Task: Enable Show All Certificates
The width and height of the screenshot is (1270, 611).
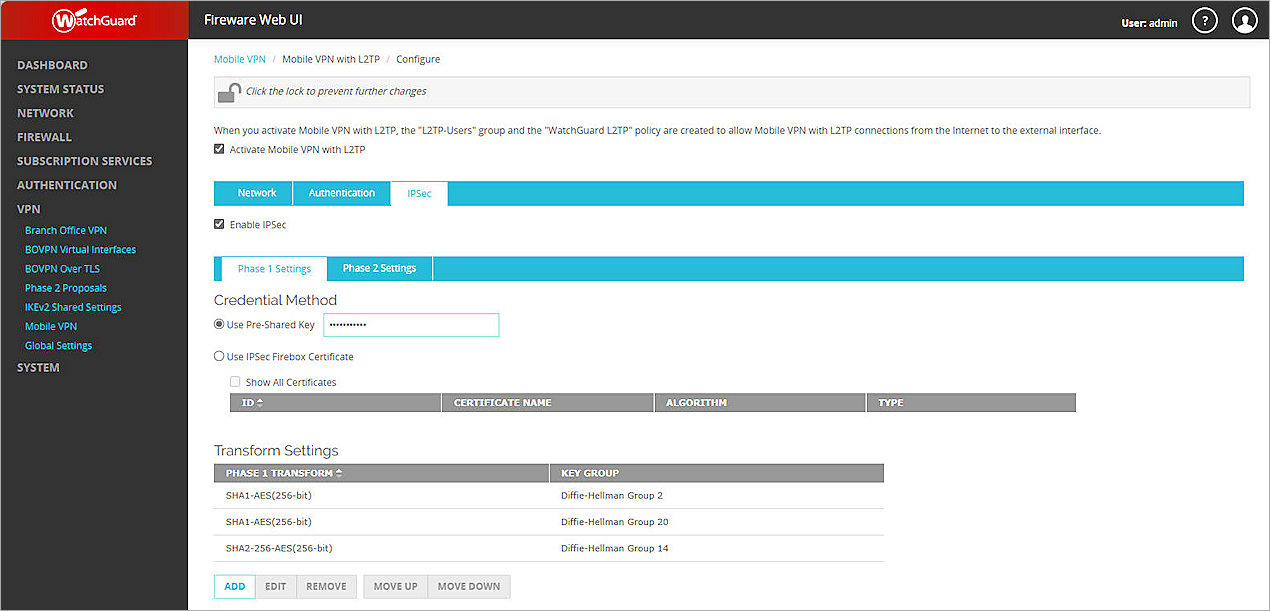Action: coord(235,381)
